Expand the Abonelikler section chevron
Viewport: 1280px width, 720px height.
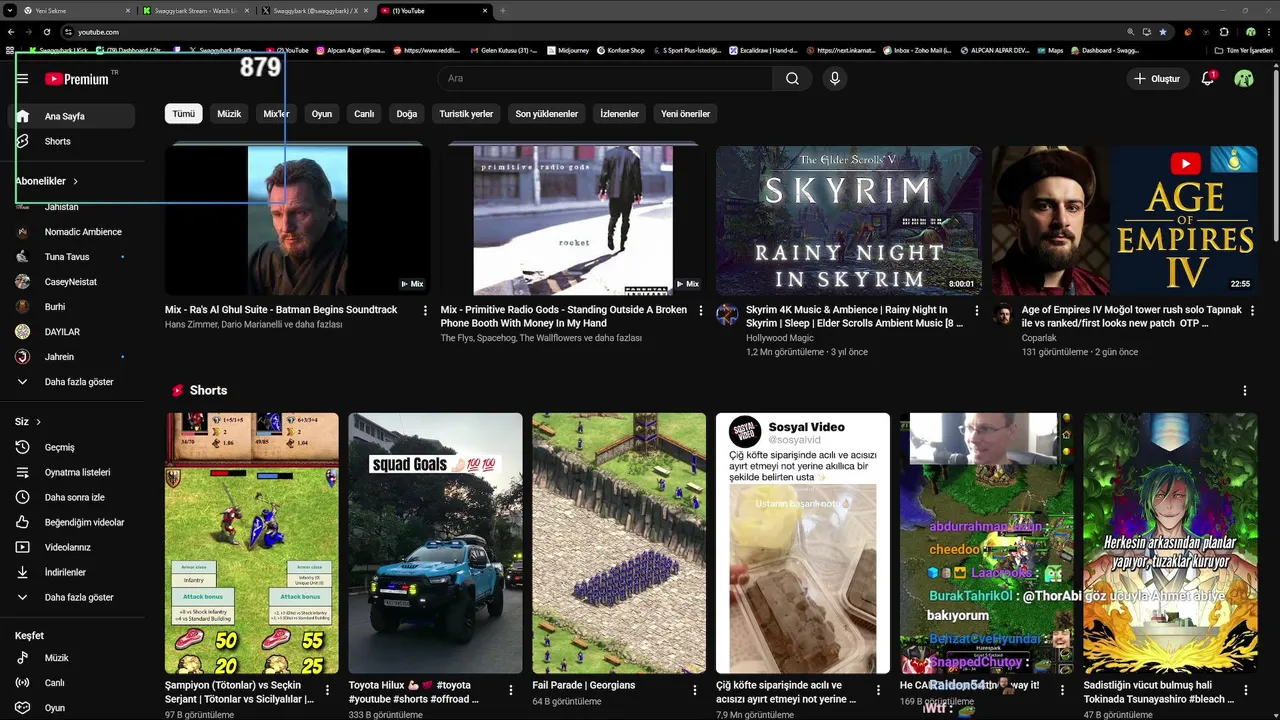point(75,181)
